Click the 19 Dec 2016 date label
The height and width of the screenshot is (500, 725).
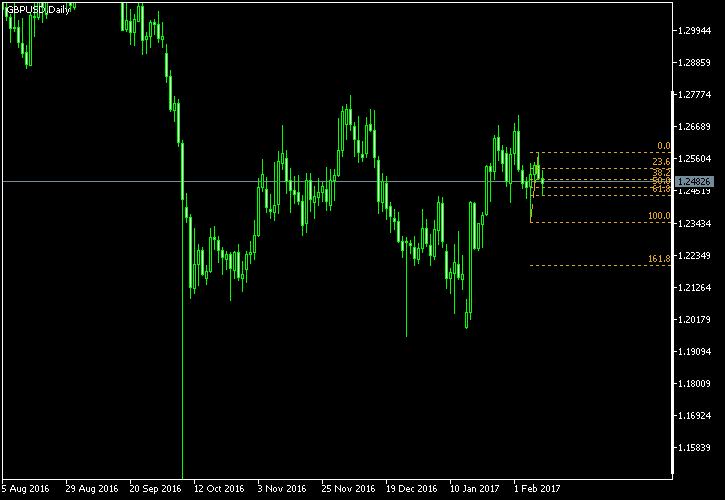click(411, 488)
